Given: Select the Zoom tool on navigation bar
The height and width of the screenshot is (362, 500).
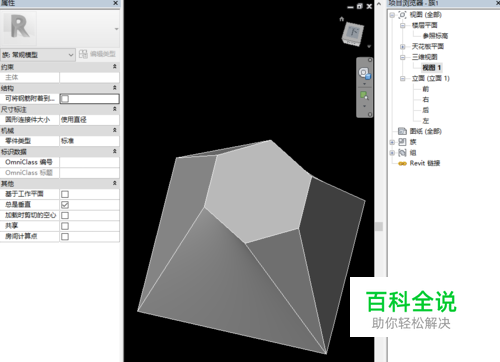Looking at the screenshot, I should pos(364,96).
